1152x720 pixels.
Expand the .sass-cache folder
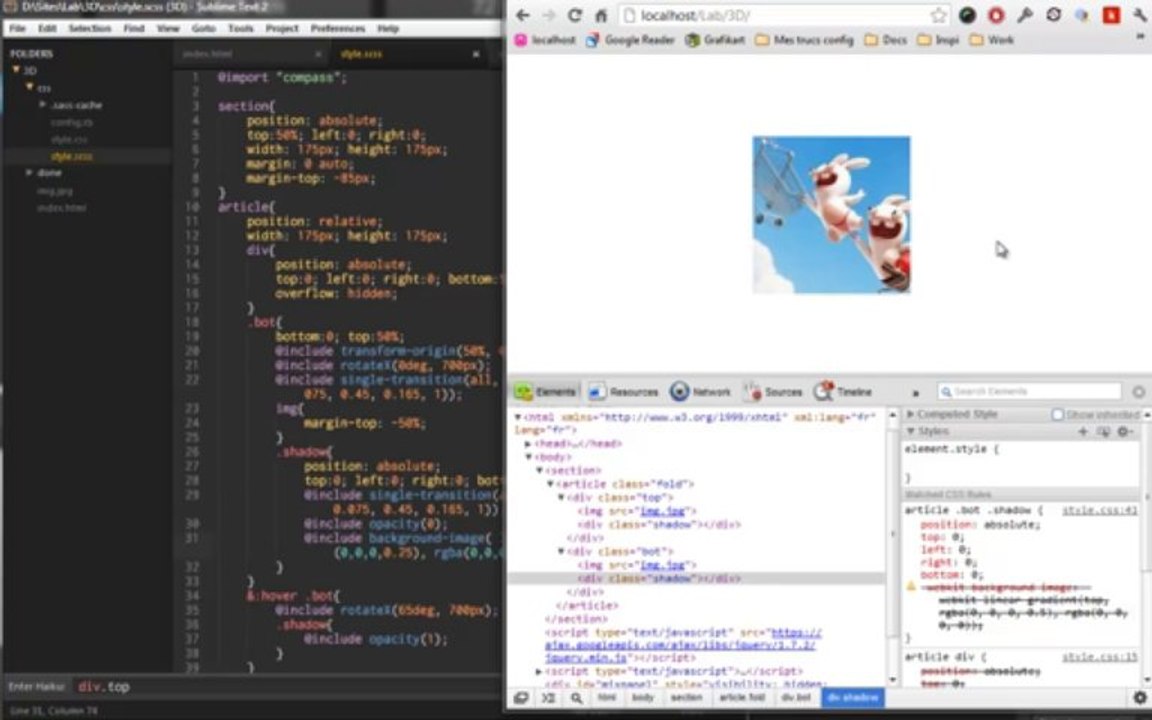tap(43, 105)
